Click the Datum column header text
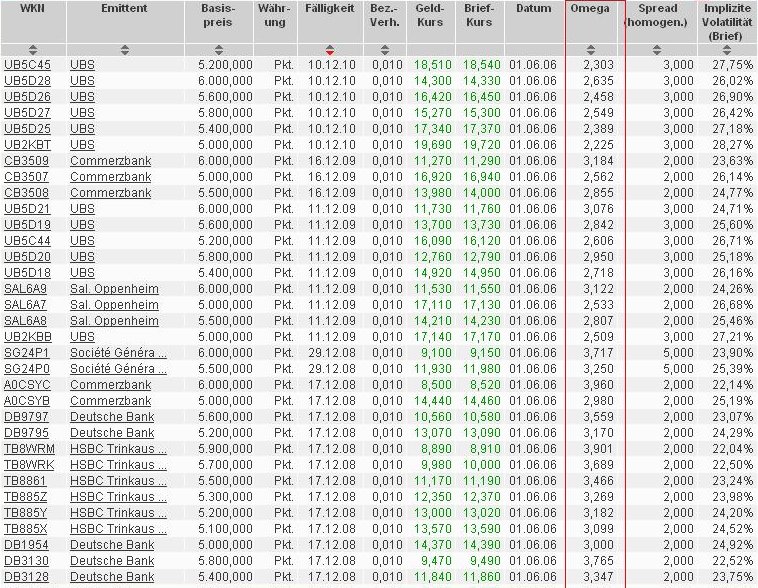Viewport: 758px width, 588px height. (533, 8)
